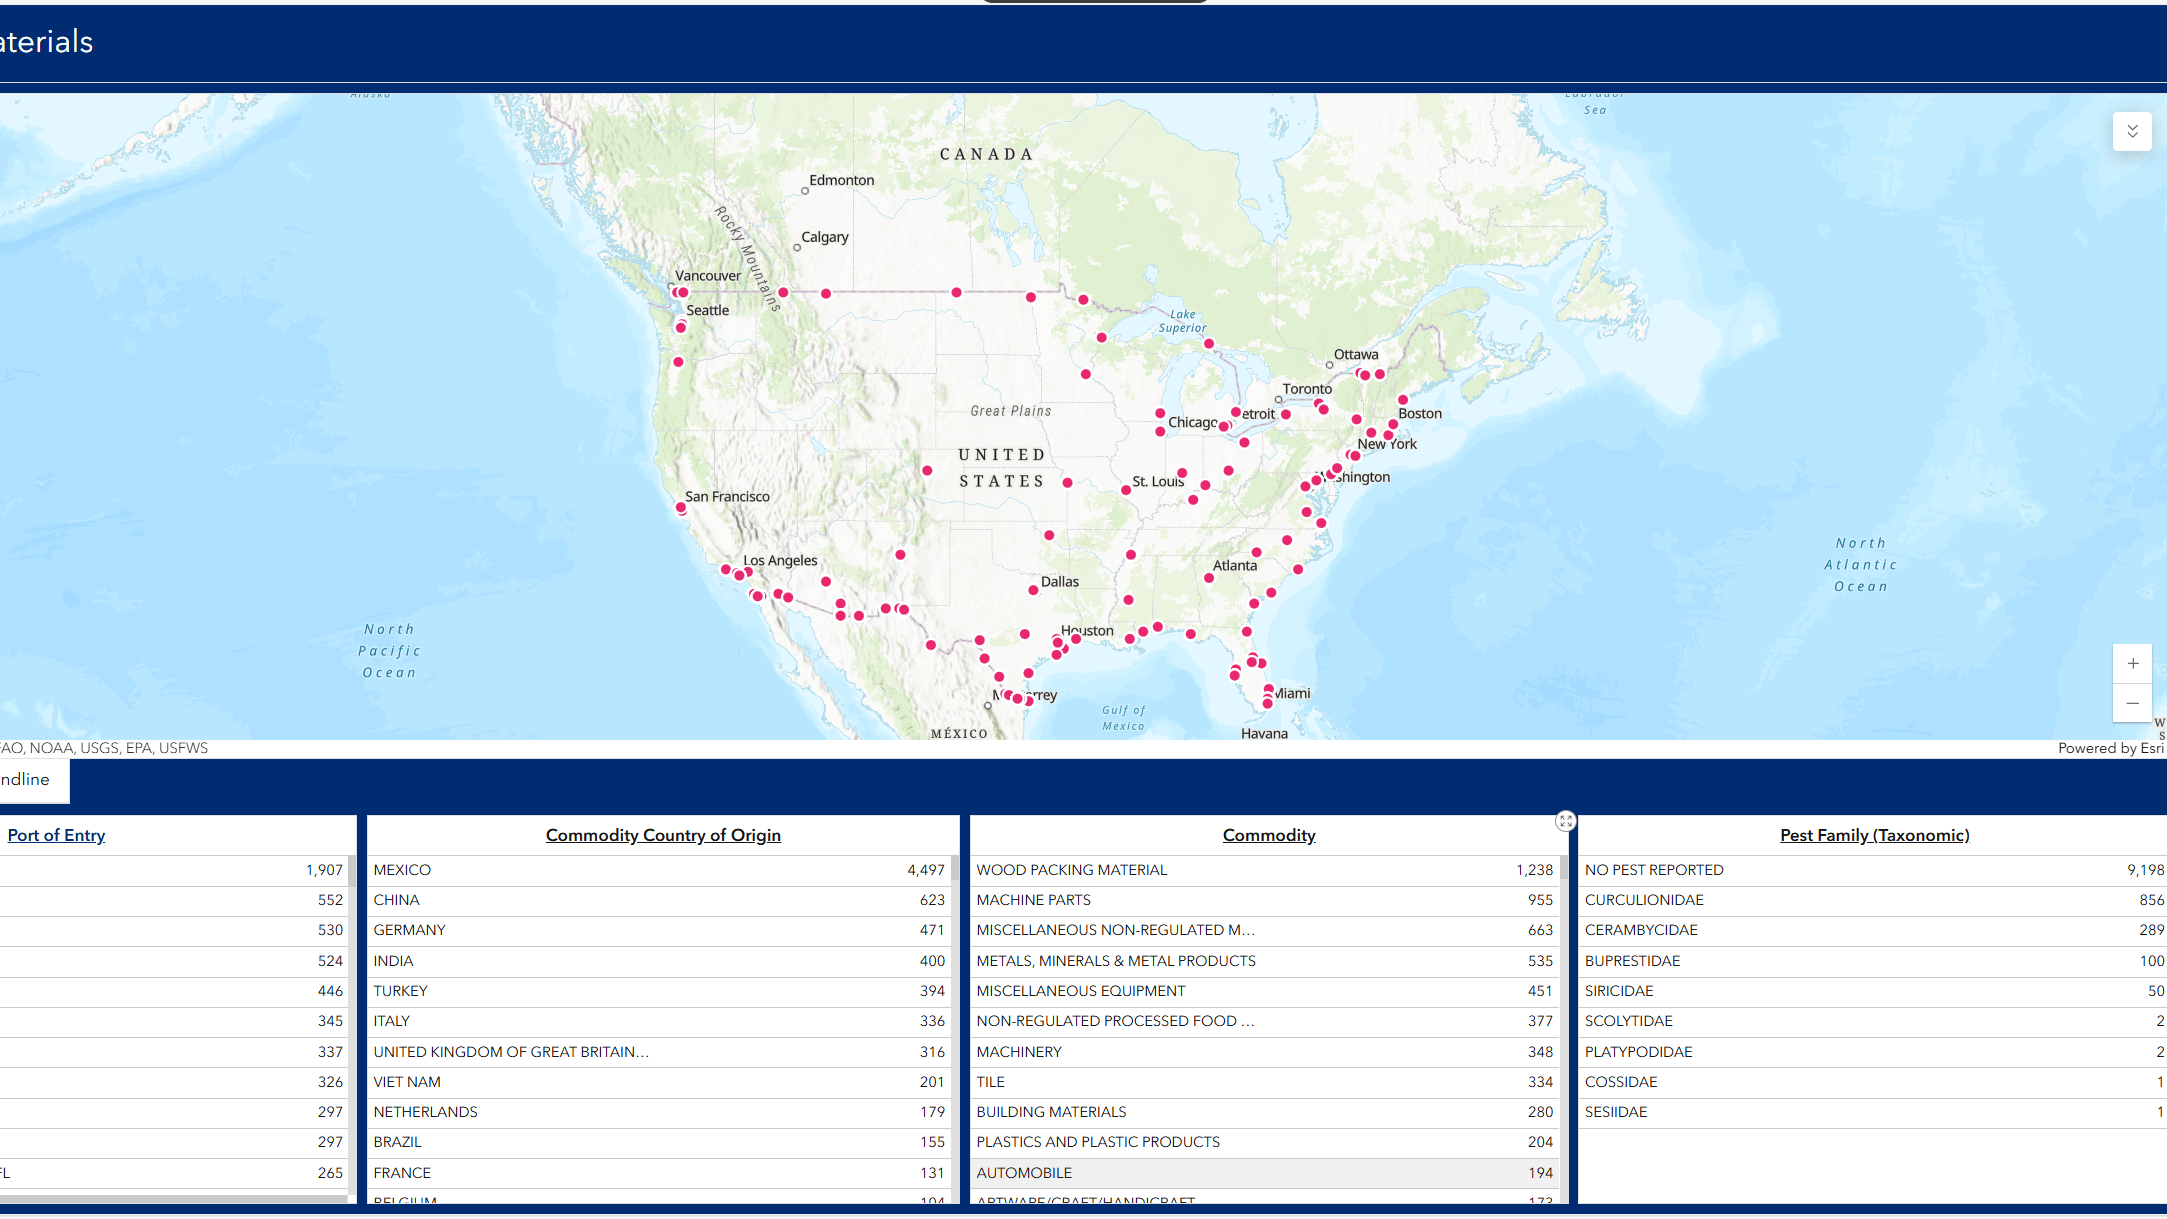Collapse map panel with double chevron button
The image size is (2167, 1219).
coord(2132,132)
